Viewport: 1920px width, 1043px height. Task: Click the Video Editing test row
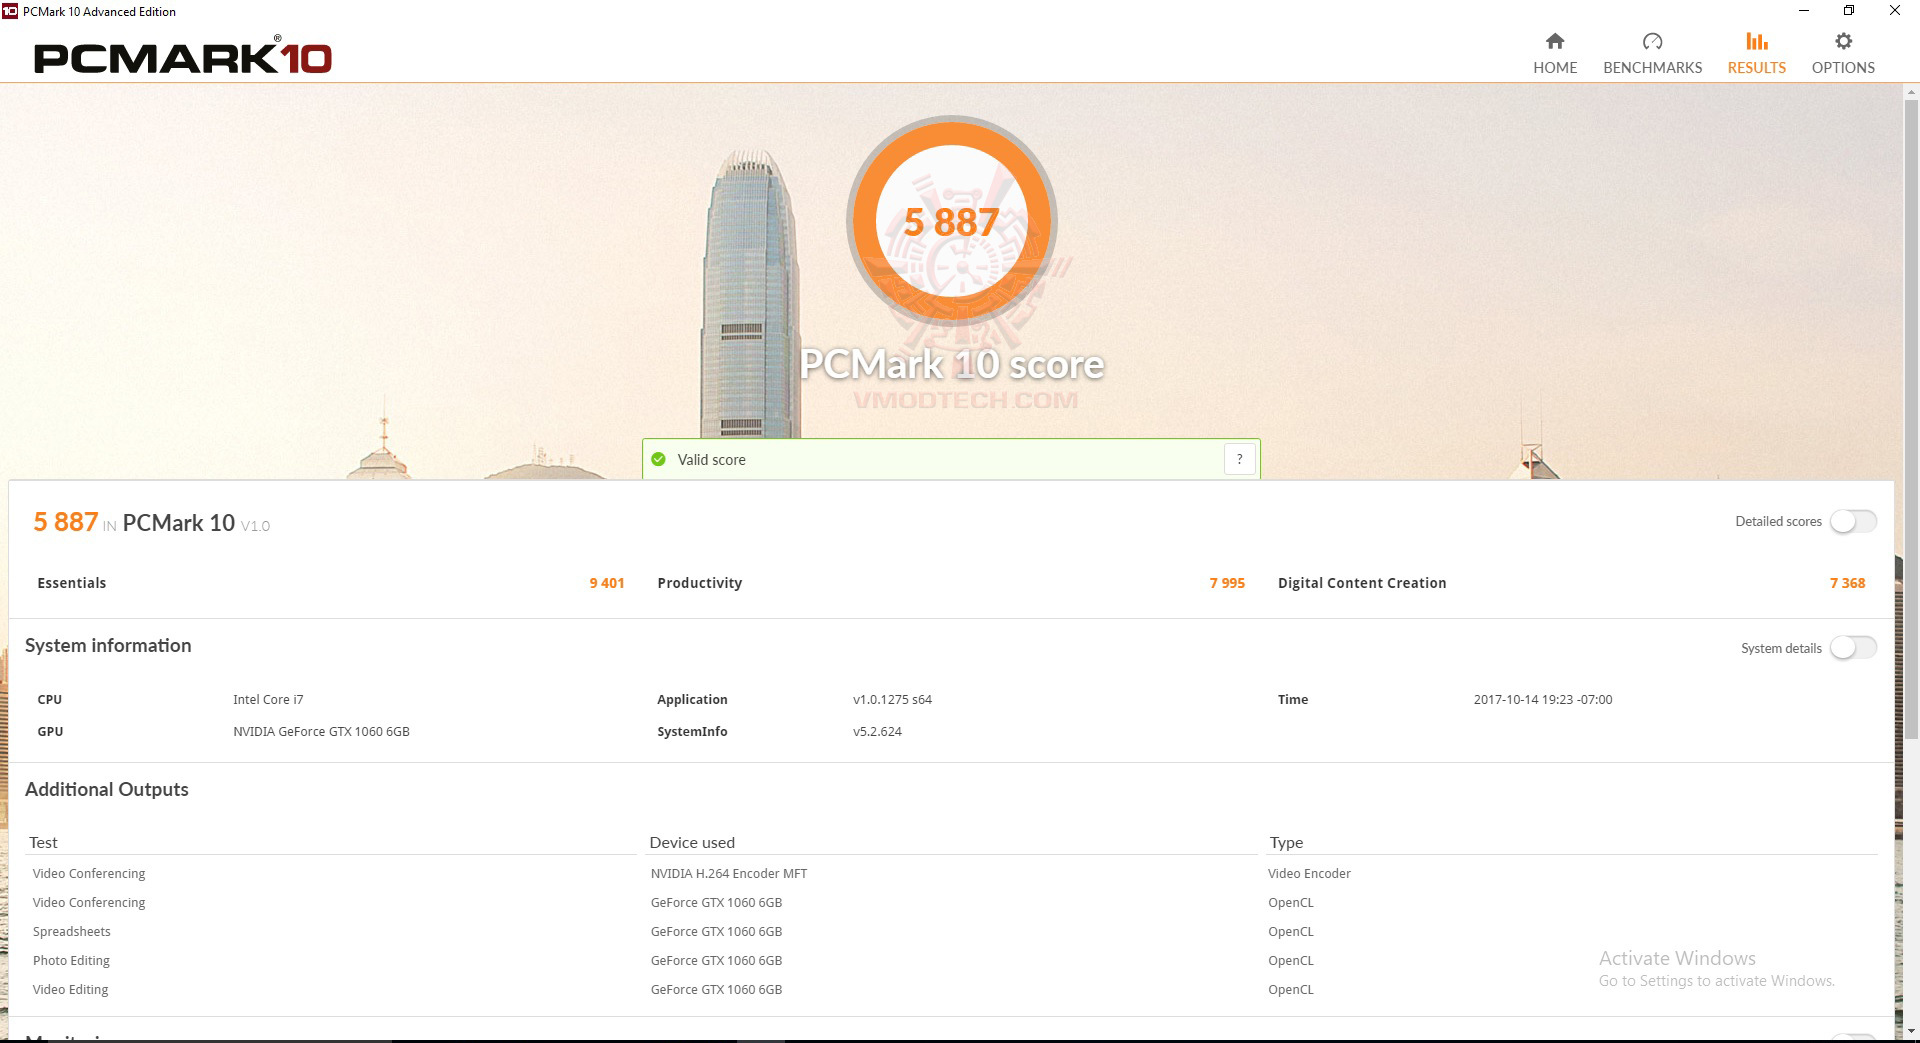[x=70, y=990]
